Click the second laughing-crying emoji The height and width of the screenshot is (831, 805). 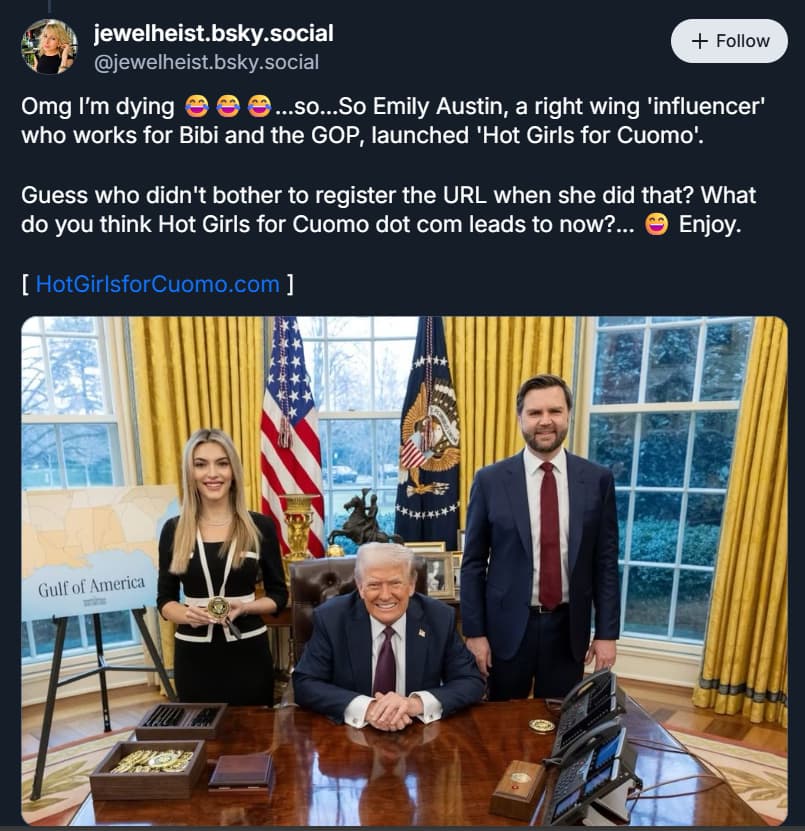[x=228, y=106]
